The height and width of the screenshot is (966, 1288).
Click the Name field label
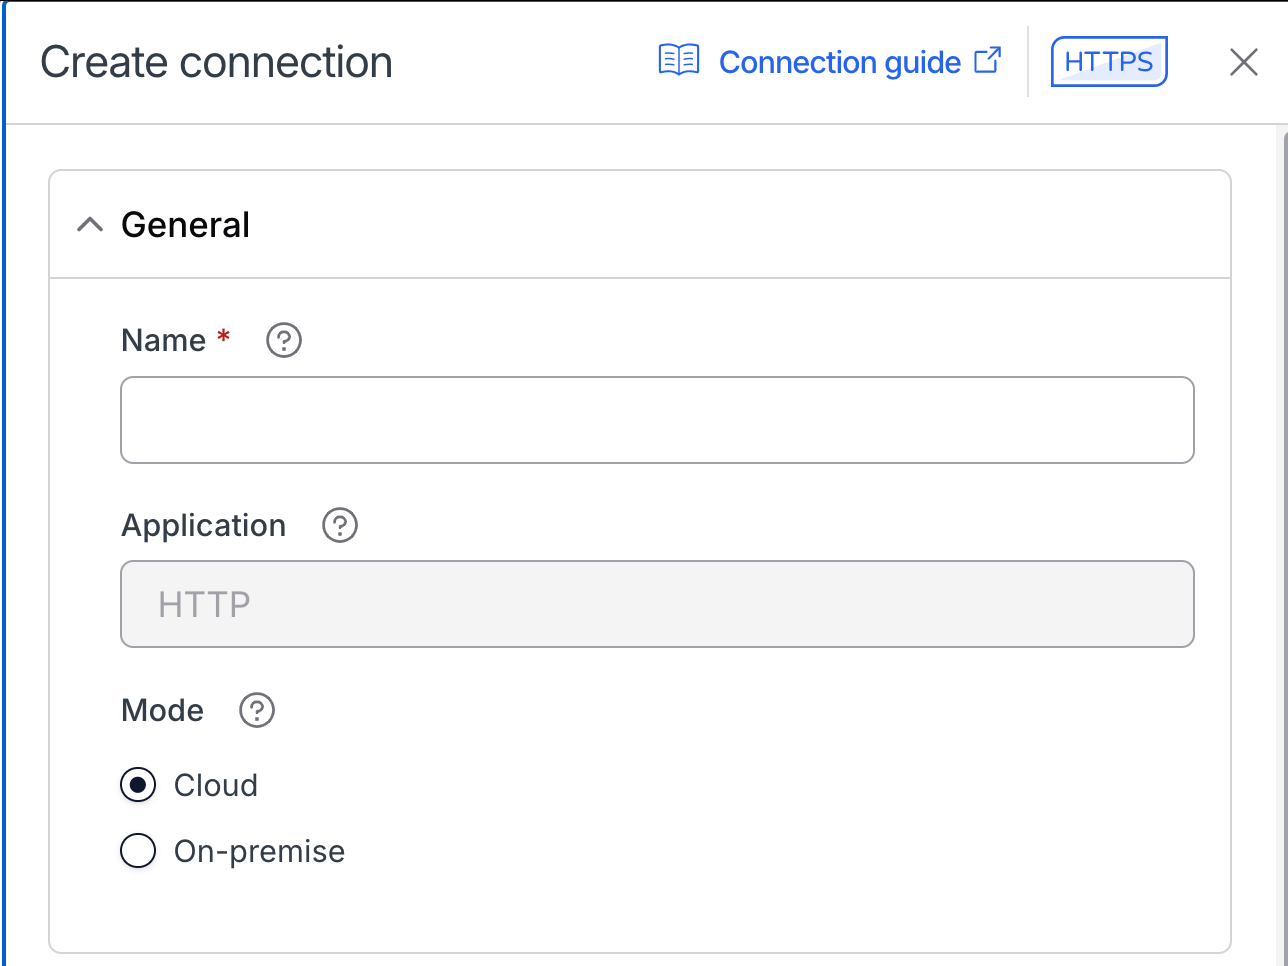pyautogui.click(x=163, y=340)
